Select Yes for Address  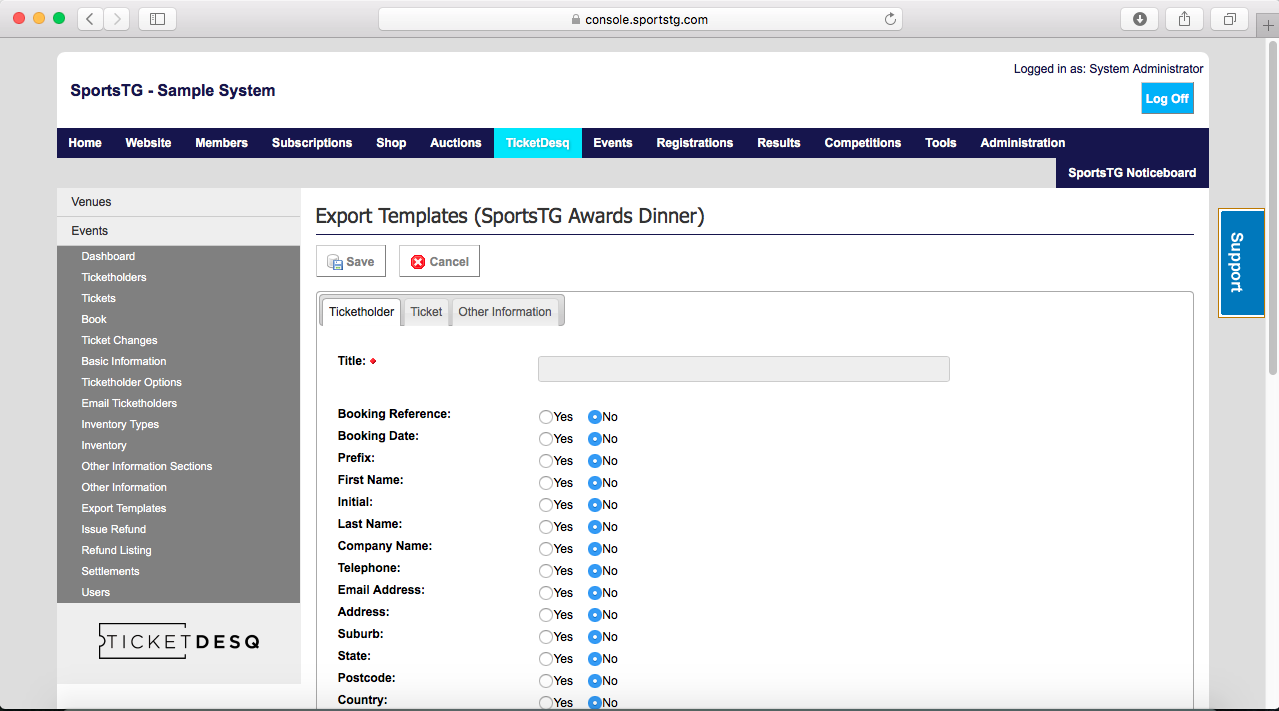pyautogui.click(x=546, y=615)
